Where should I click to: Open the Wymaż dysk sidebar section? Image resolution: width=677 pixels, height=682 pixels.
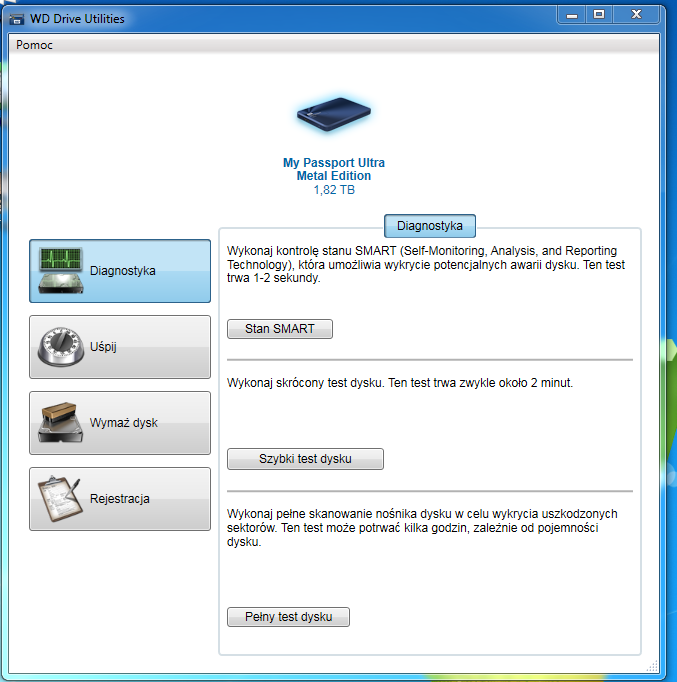click(x=120, y=423)
